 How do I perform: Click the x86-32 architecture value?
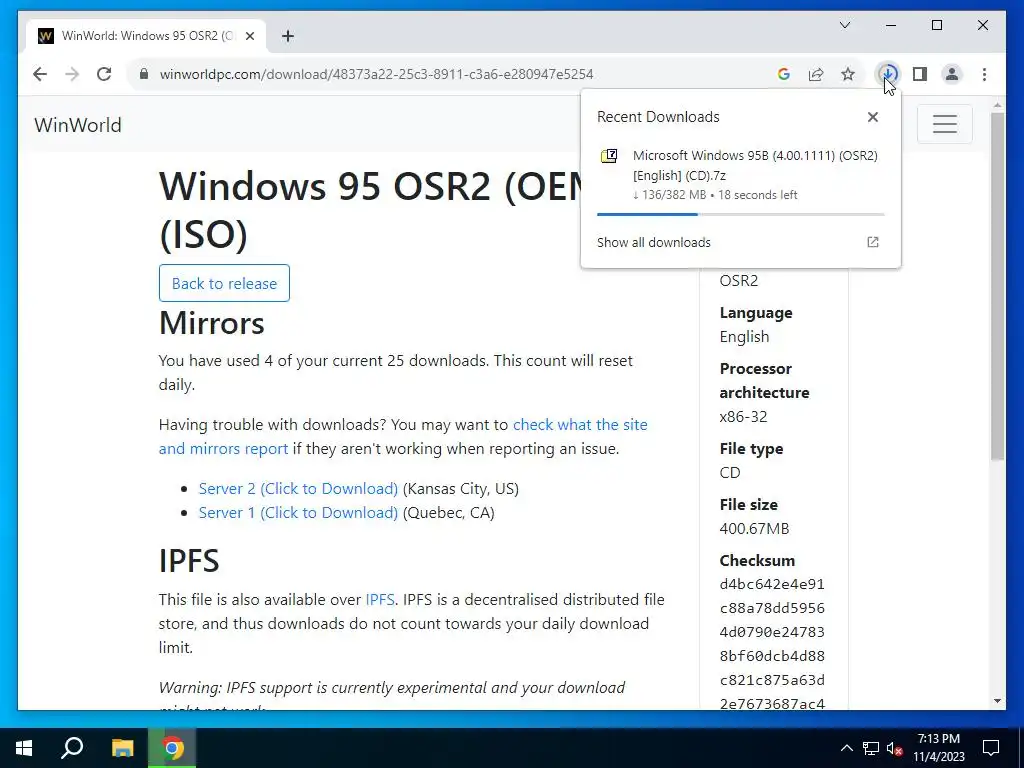click(743, 417)
